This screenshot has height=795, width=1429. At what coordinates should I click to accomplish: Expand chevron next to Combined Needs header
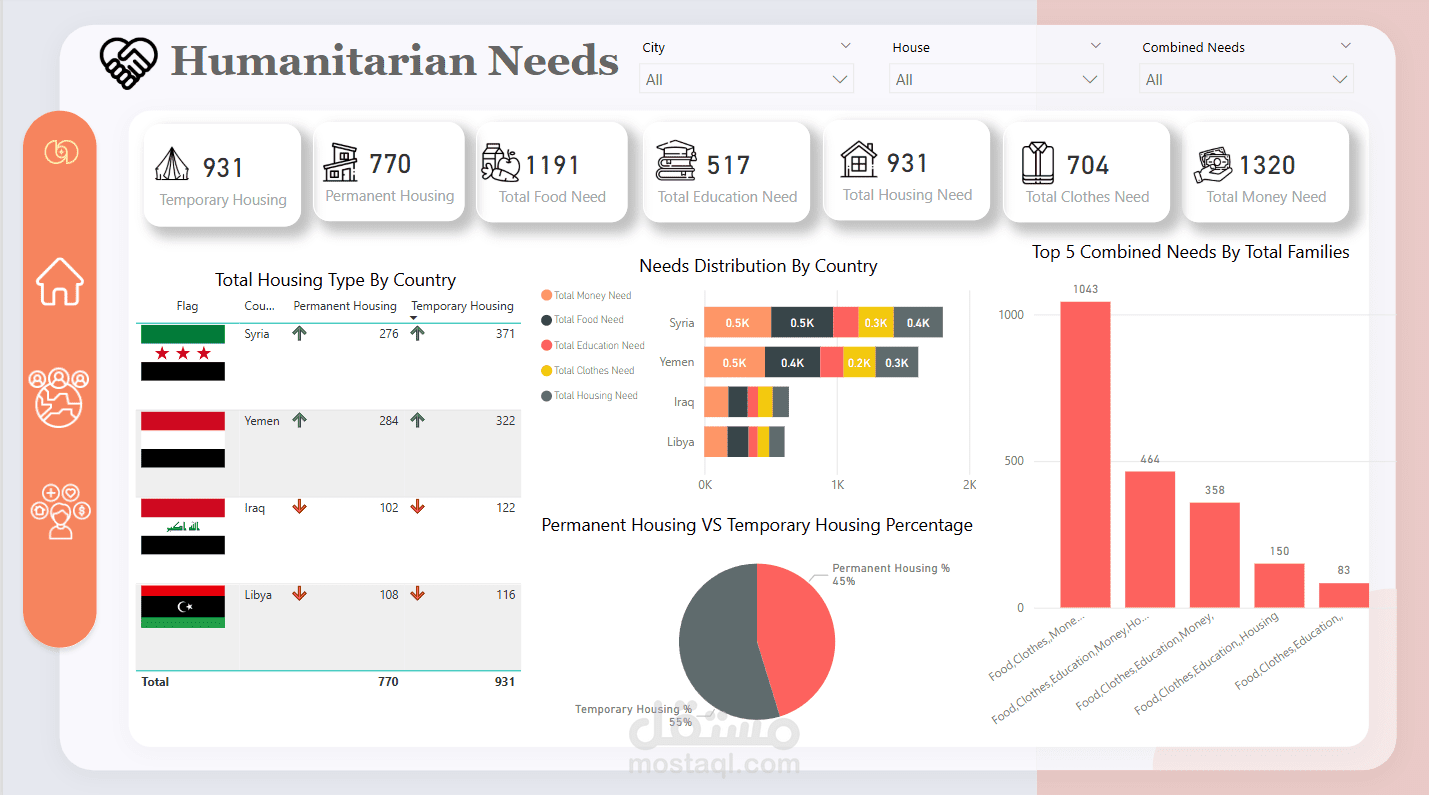[1346, 46]
